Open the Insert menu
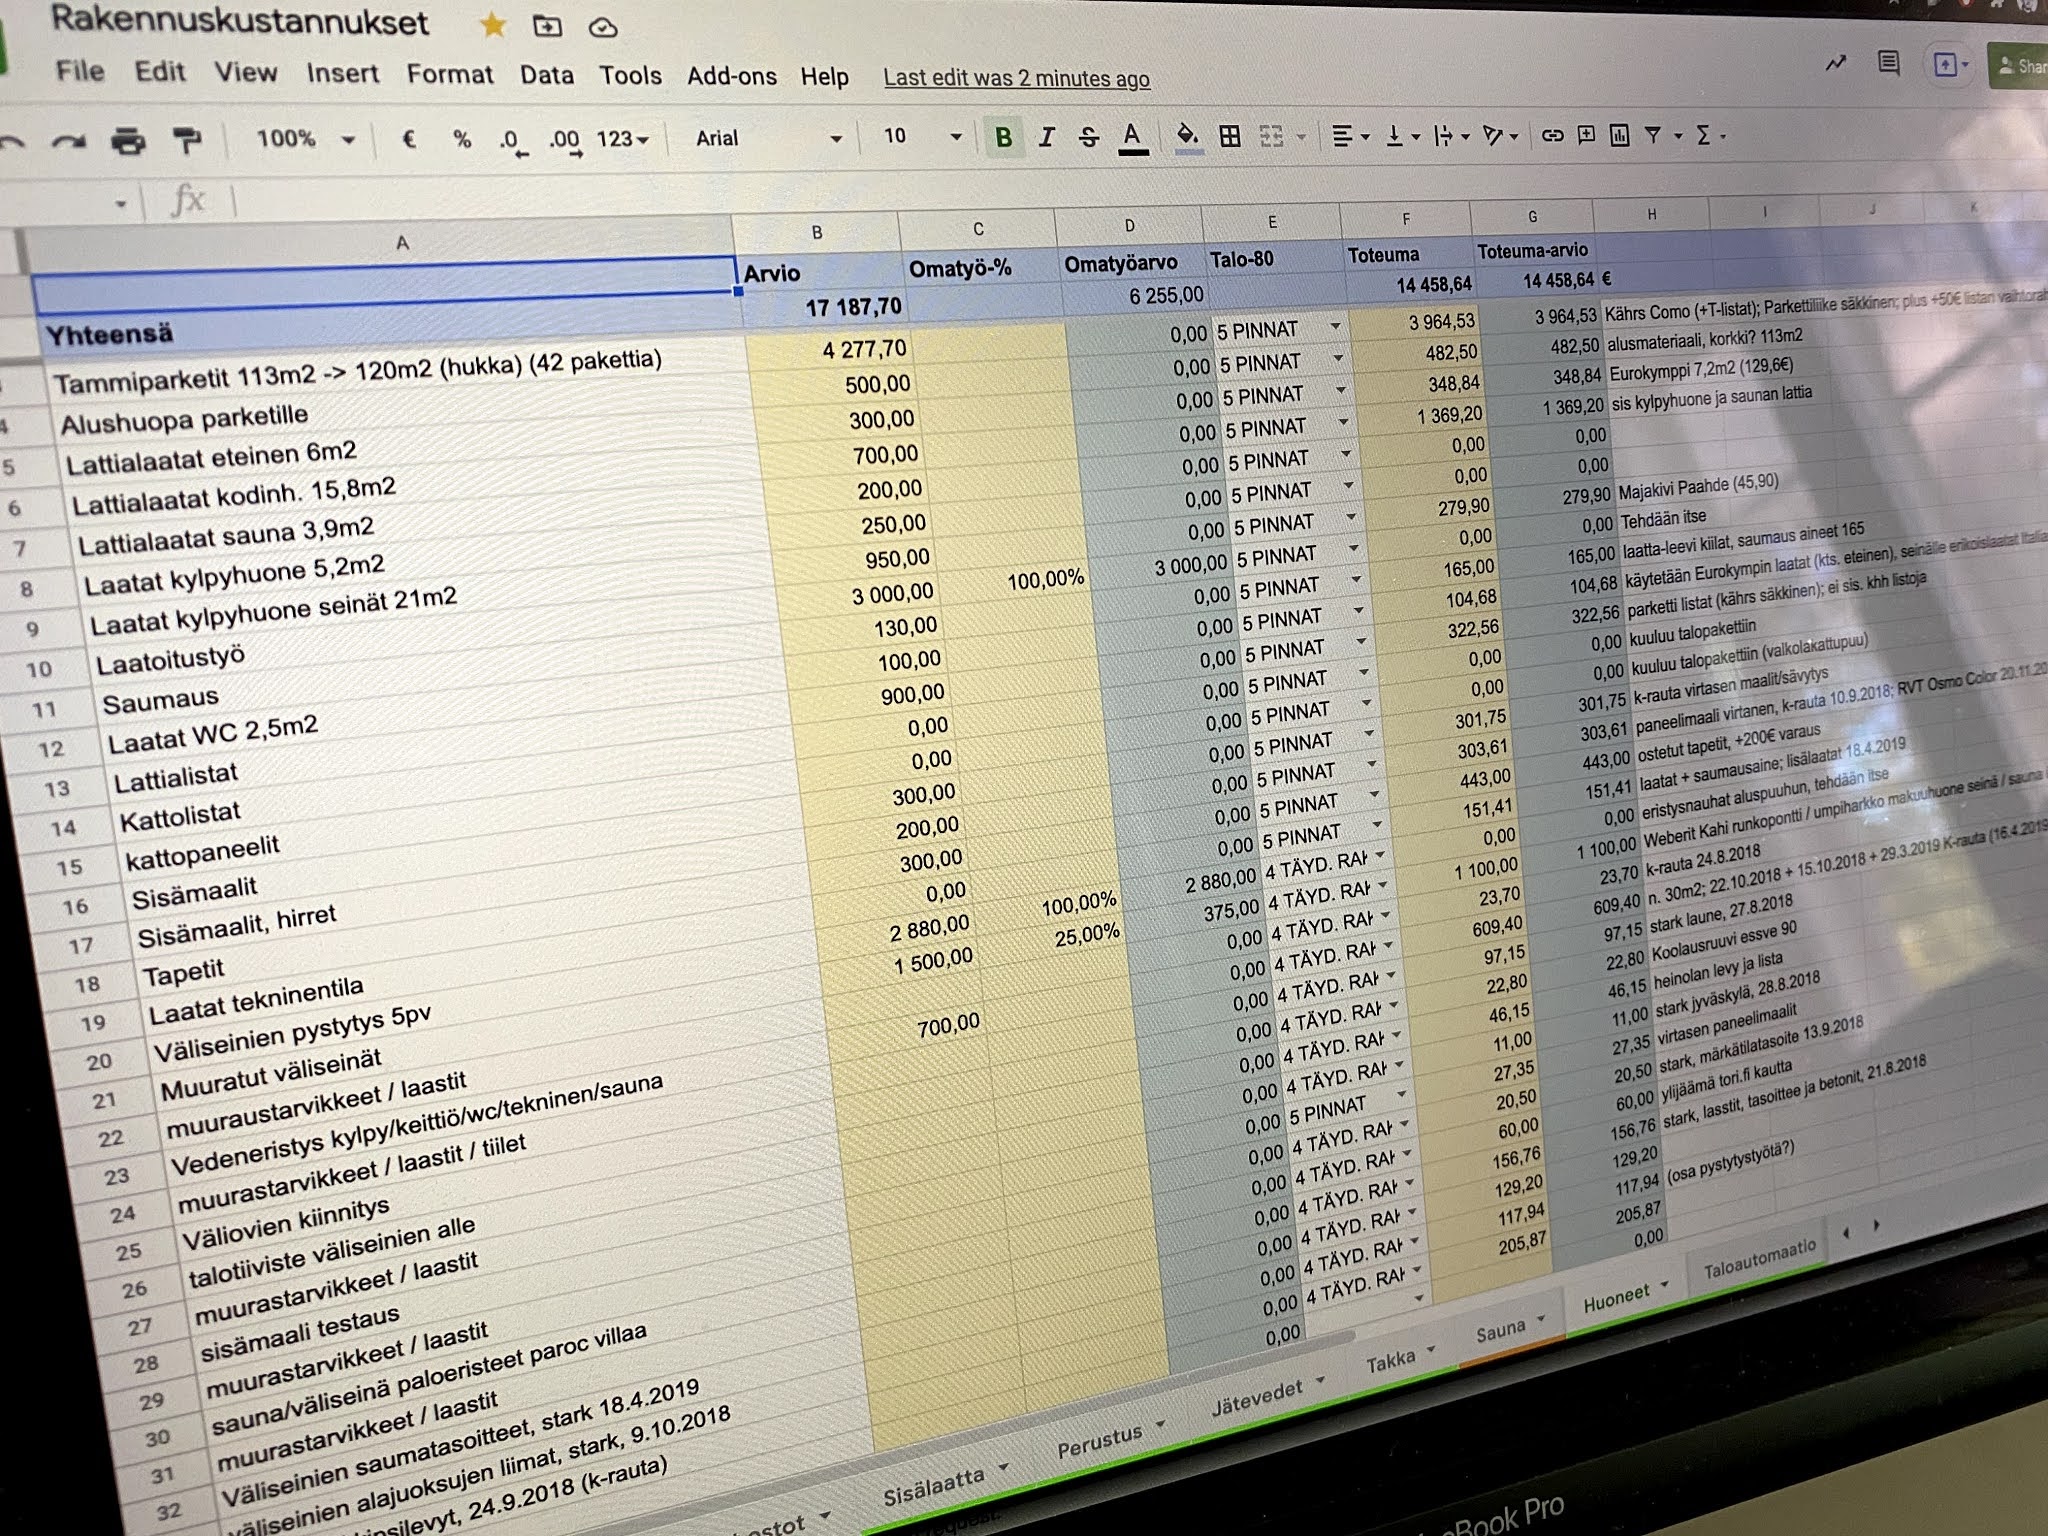The height and width of the screenshot is (1536, 2048). pyautogui.click(x=342, y=74)
